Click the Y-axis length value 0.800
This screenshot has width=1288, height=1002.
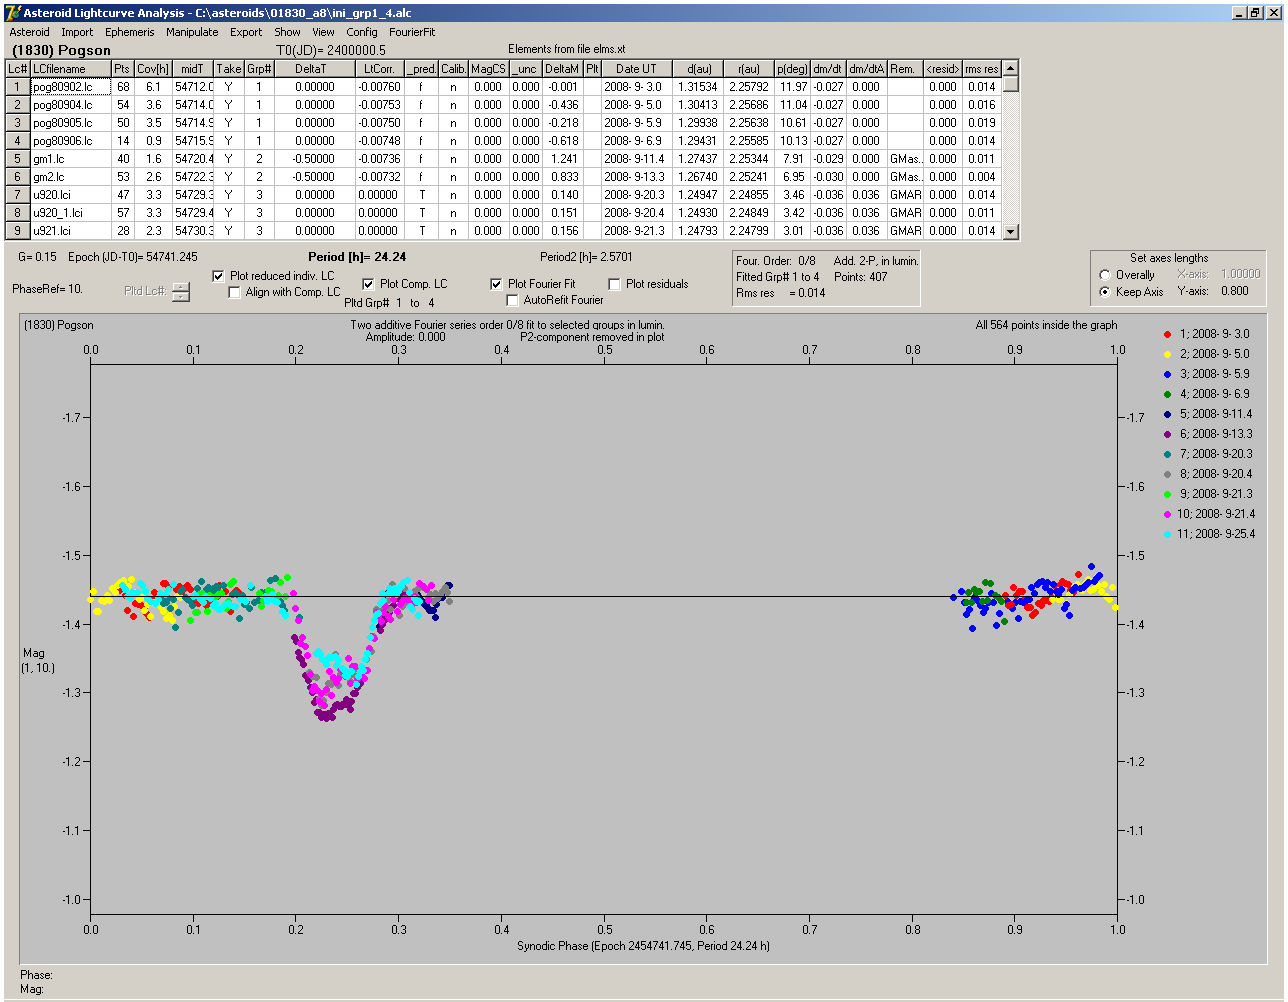point(1235,292)
